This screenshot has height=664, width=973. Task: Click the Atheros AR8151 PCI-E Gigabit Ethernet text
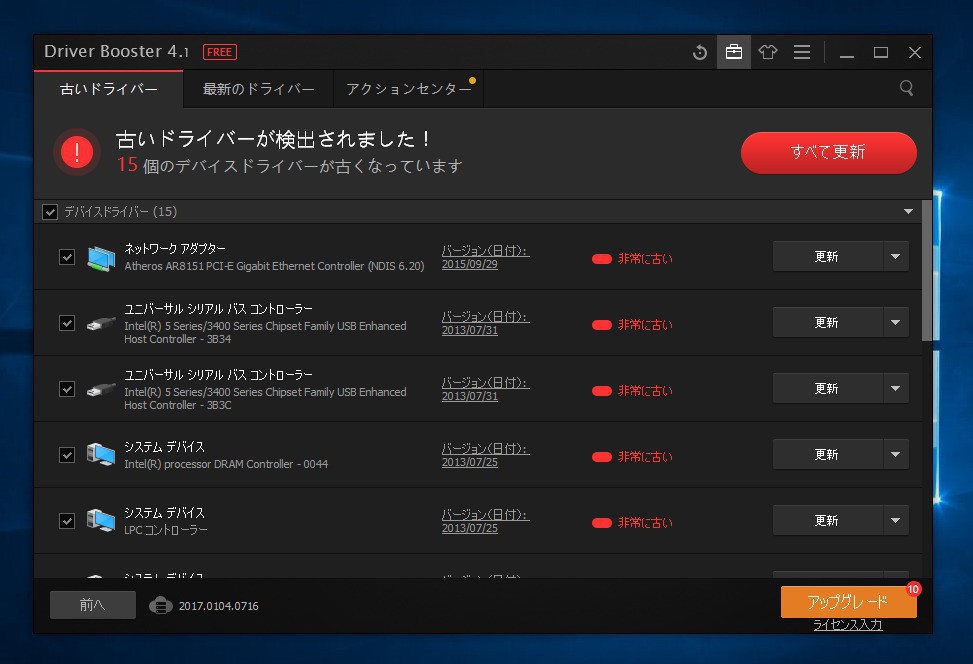[274, 266]
